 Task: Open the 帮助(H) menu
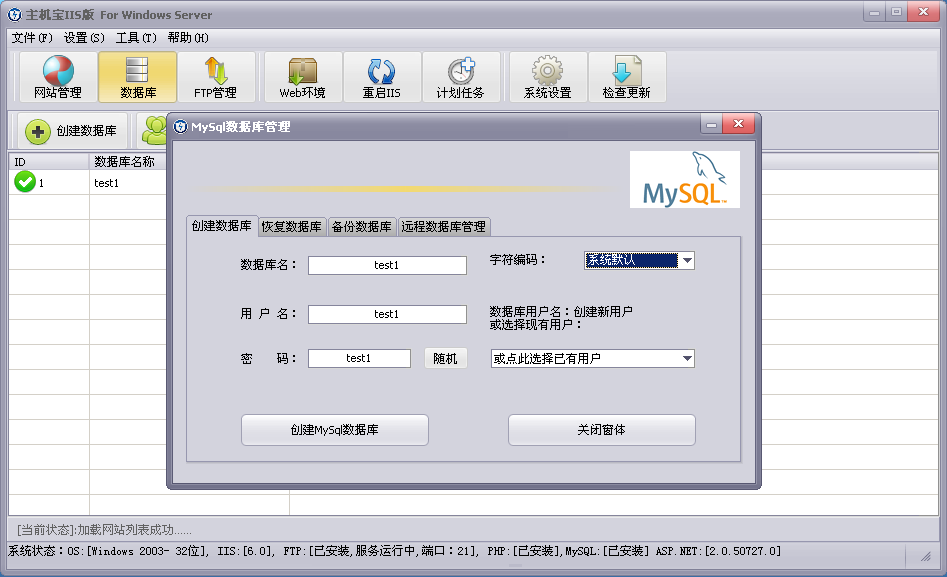(188, 38)
